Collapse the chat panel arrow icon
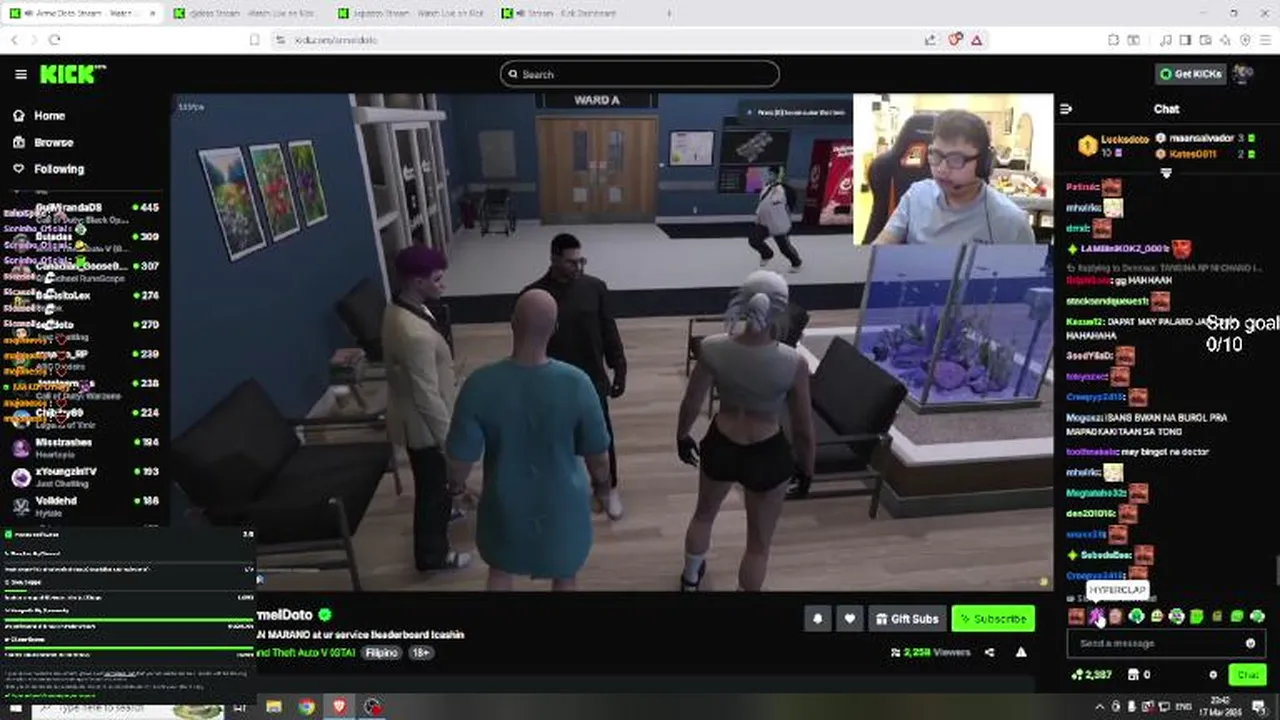The image size is (1280, 720). pos(1066,109)
